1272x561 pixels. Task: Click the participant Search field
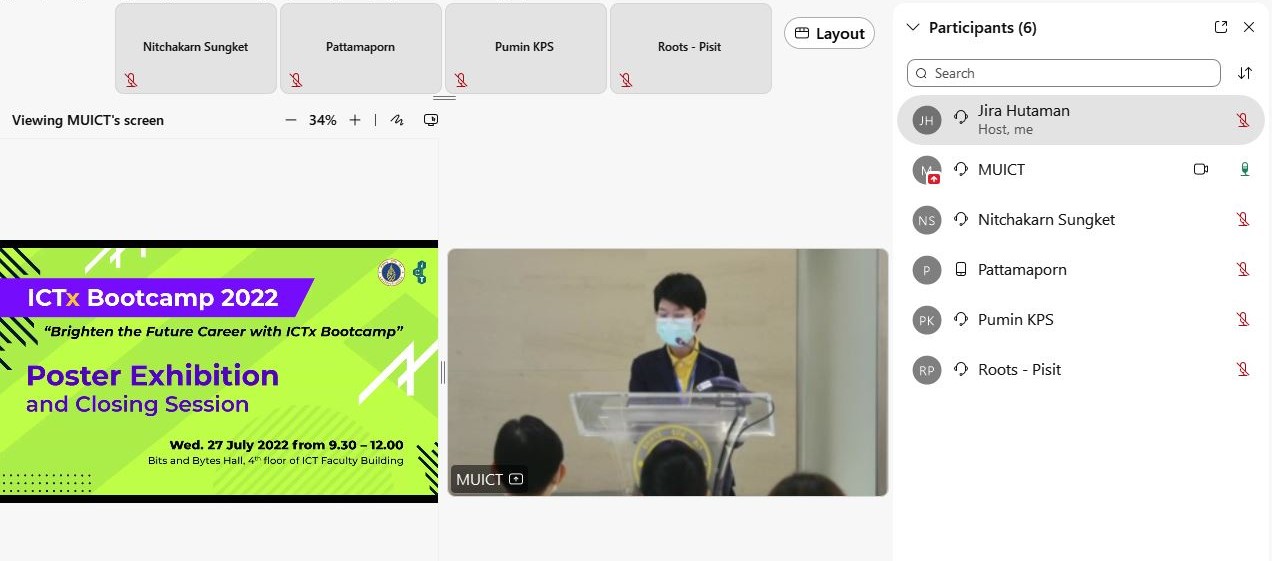[1063, 73]
